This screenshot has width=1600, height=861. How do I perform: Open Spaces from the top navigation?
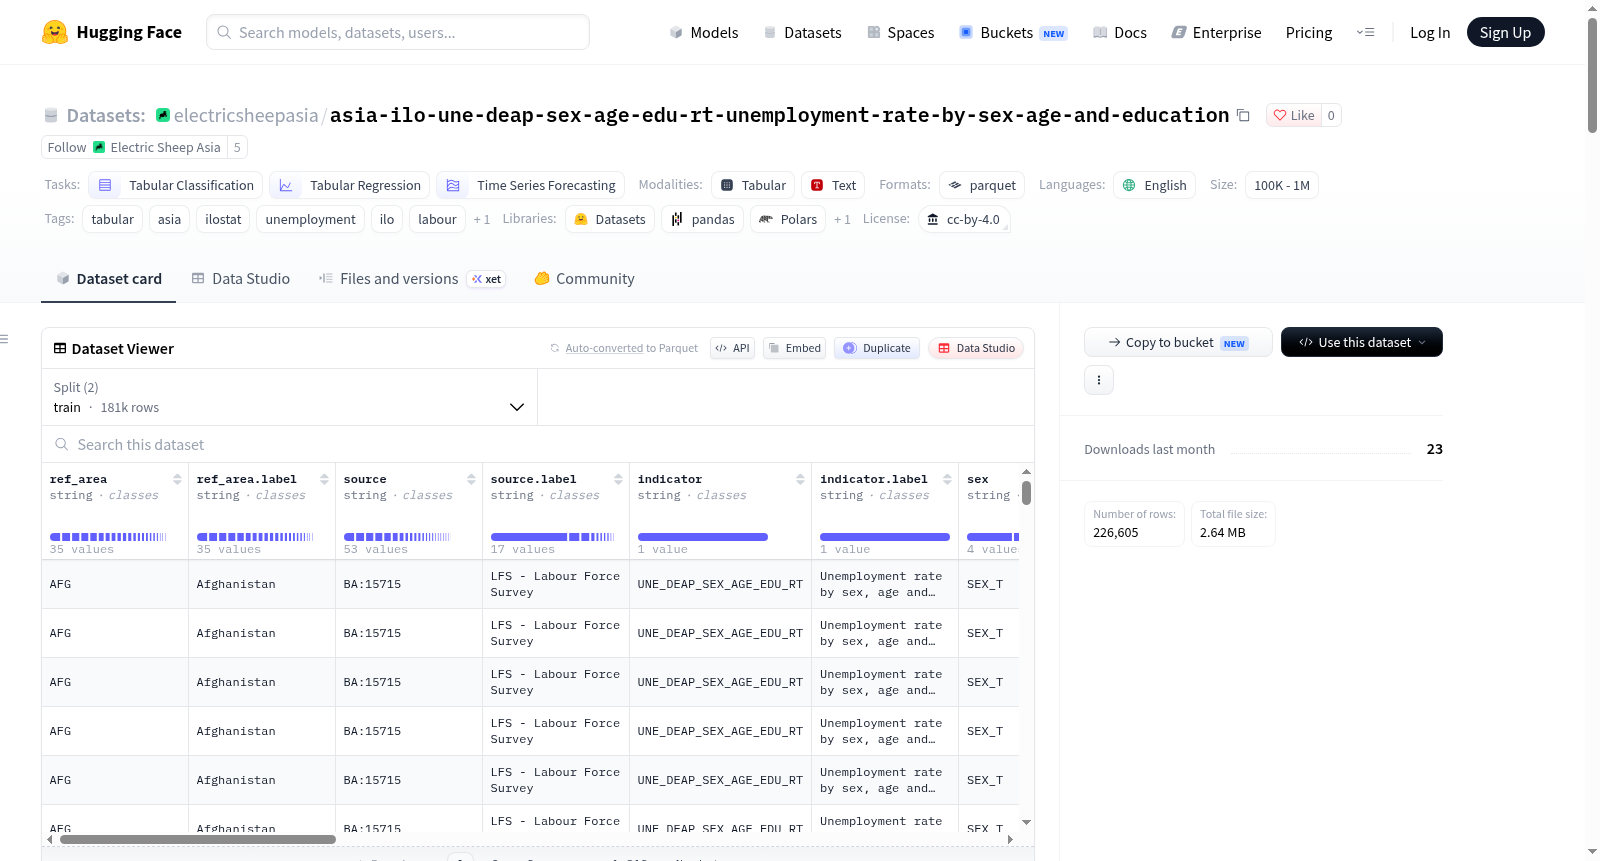pyautogui.click(x=900, y=32)
